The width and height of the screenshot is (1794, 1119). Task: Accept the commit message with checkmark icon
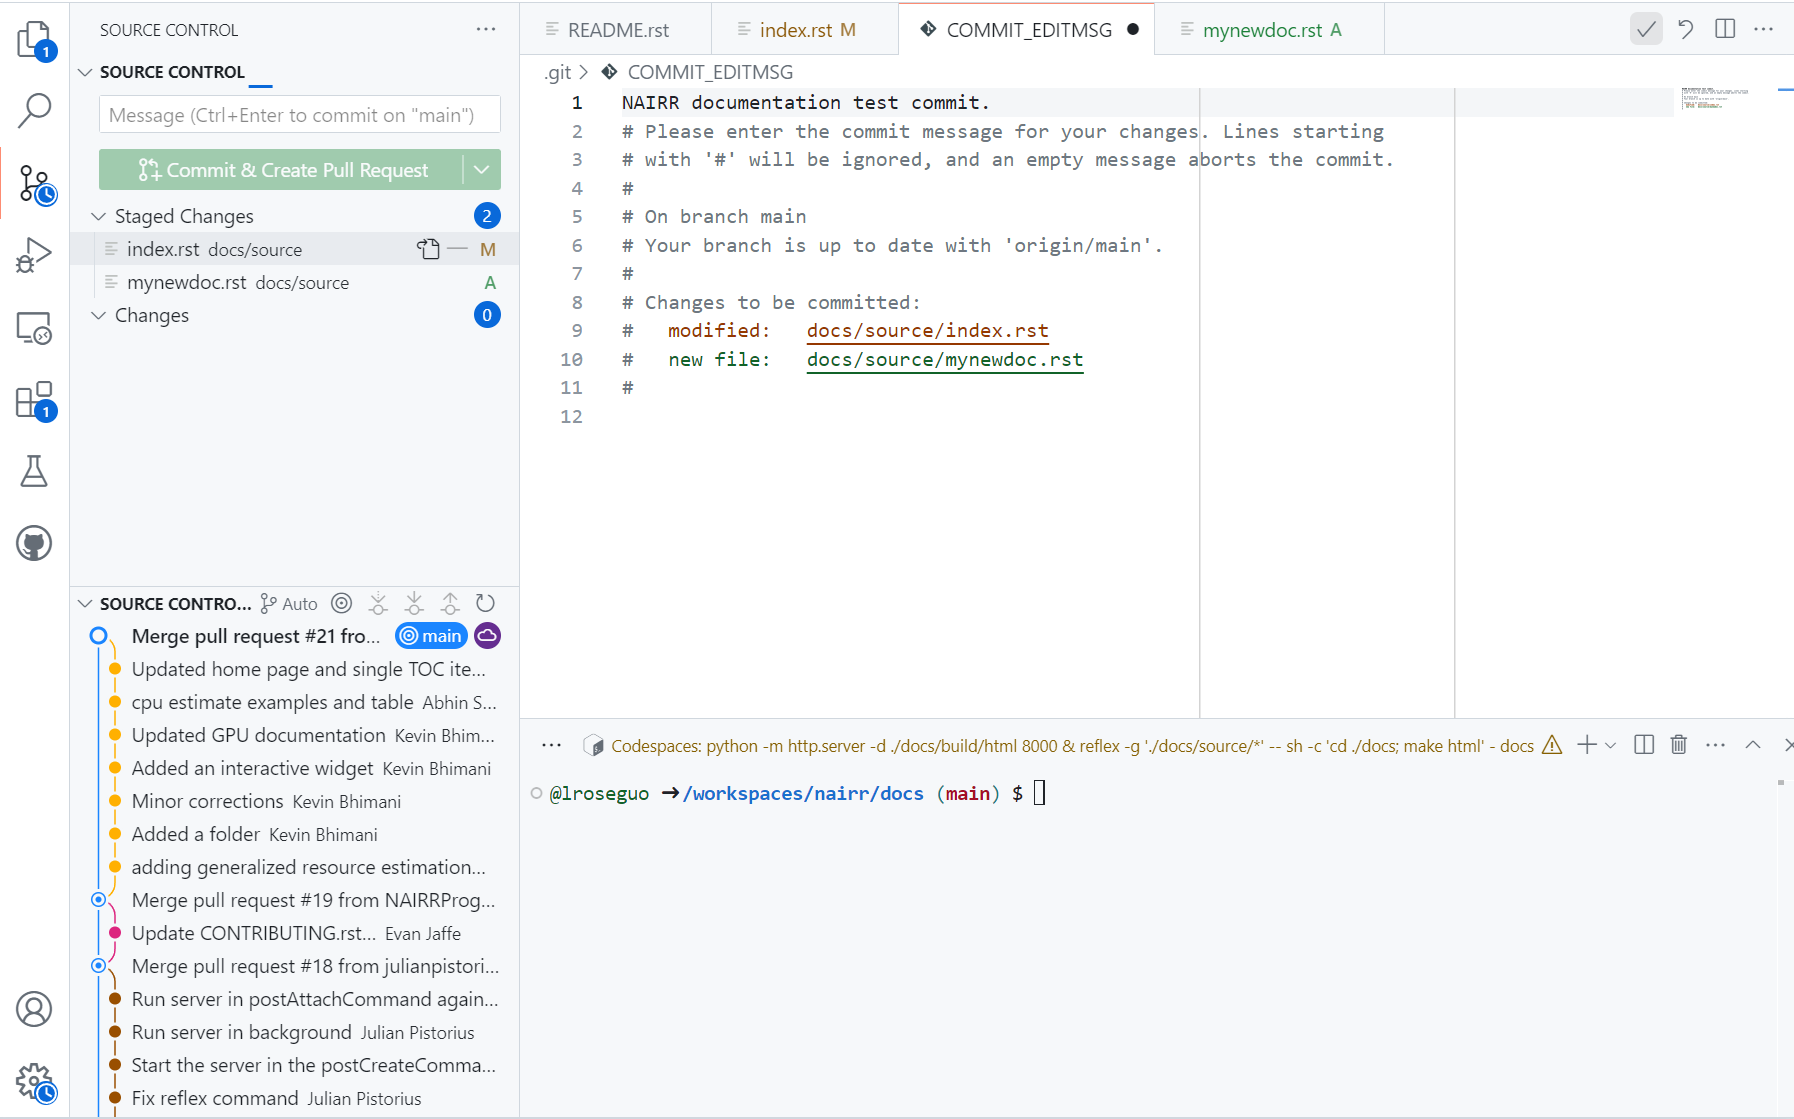(1646, 29)
